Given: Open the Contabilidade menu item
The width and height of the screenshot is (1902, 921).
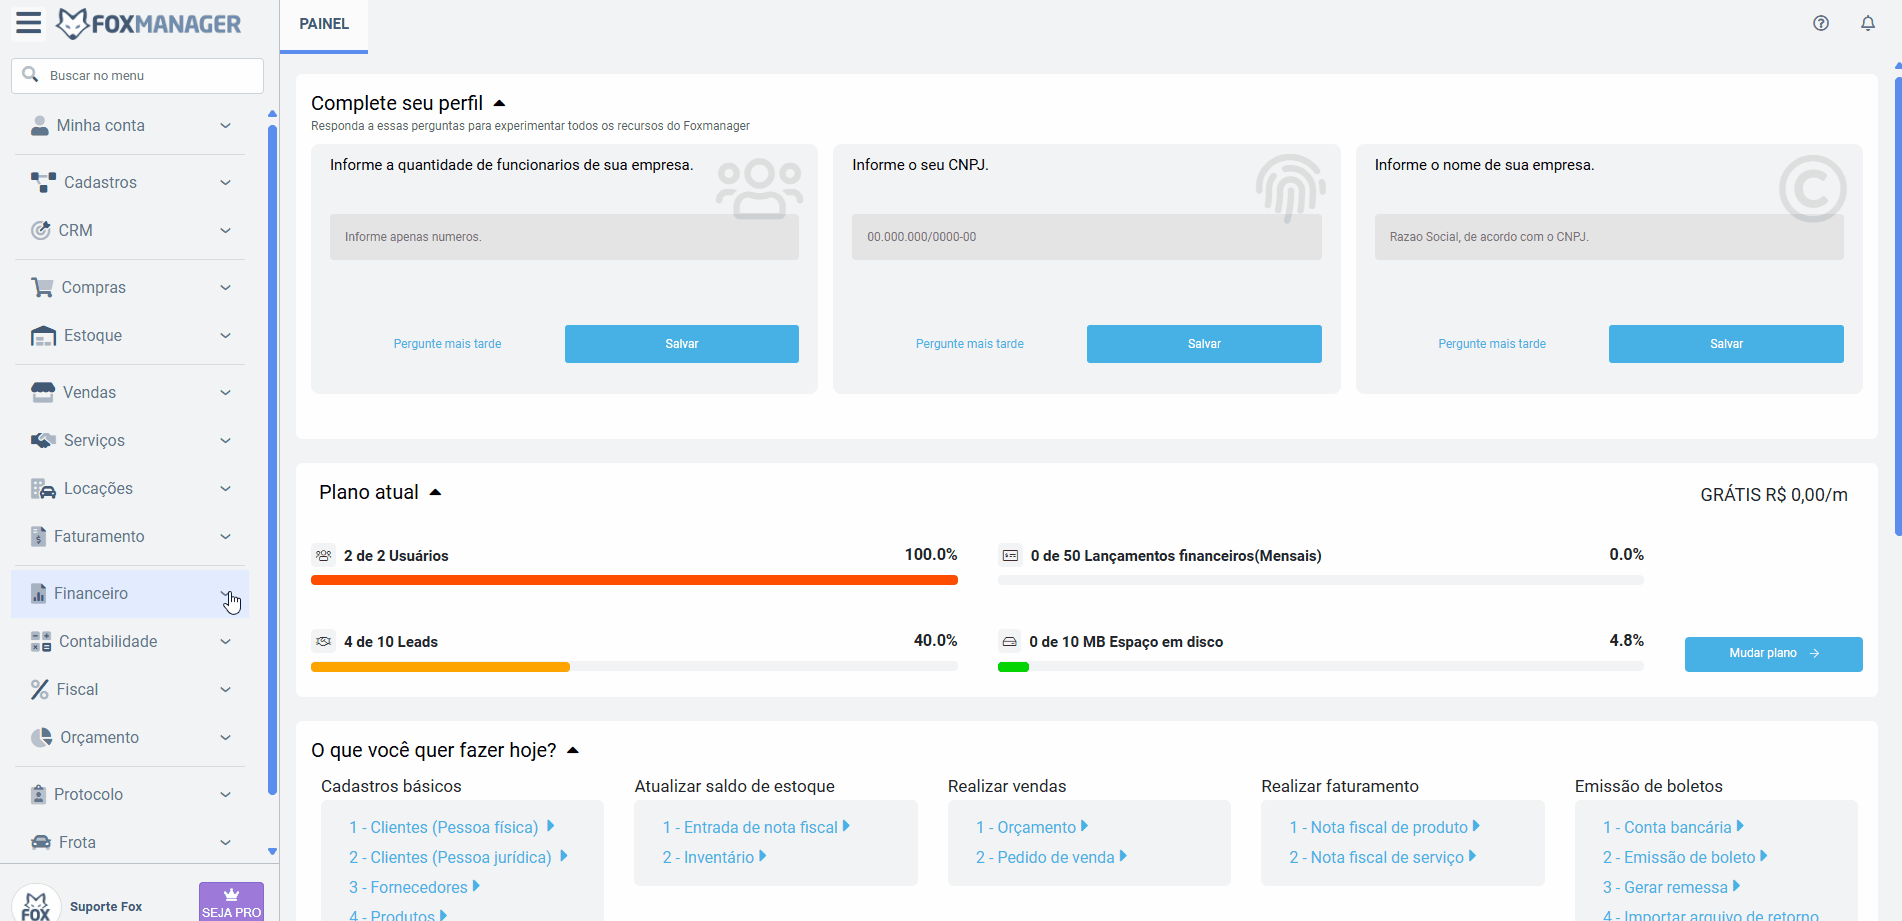Looking at the screenshot, I should tap(130, 641).
